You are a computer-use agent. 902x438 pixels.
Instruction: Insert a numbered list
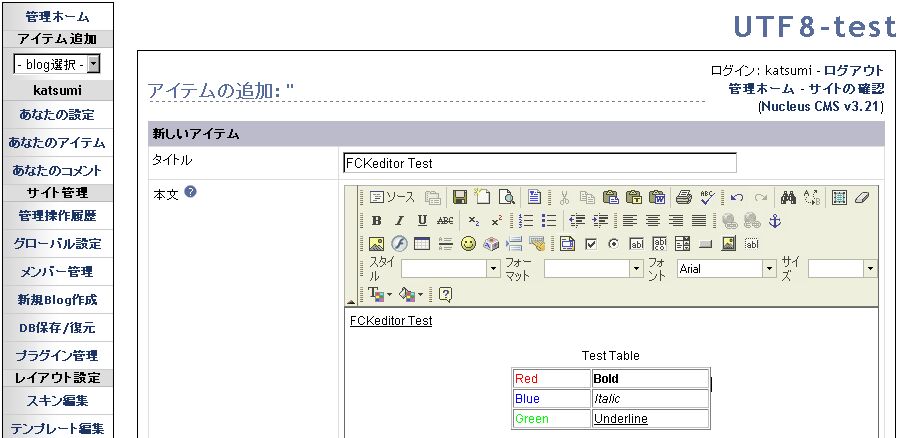click(x=526, y=221)
